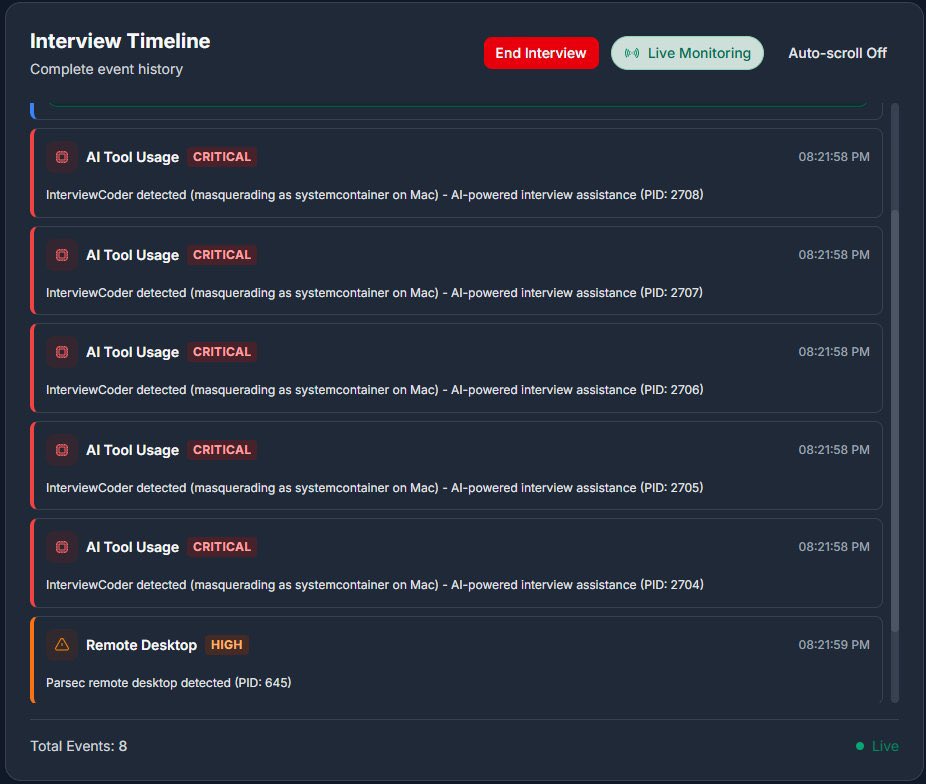Click the broadcast icon in Live Monitoring

click(x=632, y=53)
